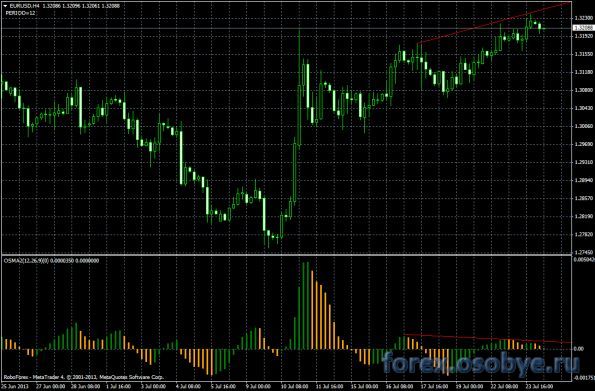Image resolution: width=595 pixels, height=391 pixels.
Task: Click the 0.00 level on indicator scale
Action: pyautogui.click(x=579, y=348)
